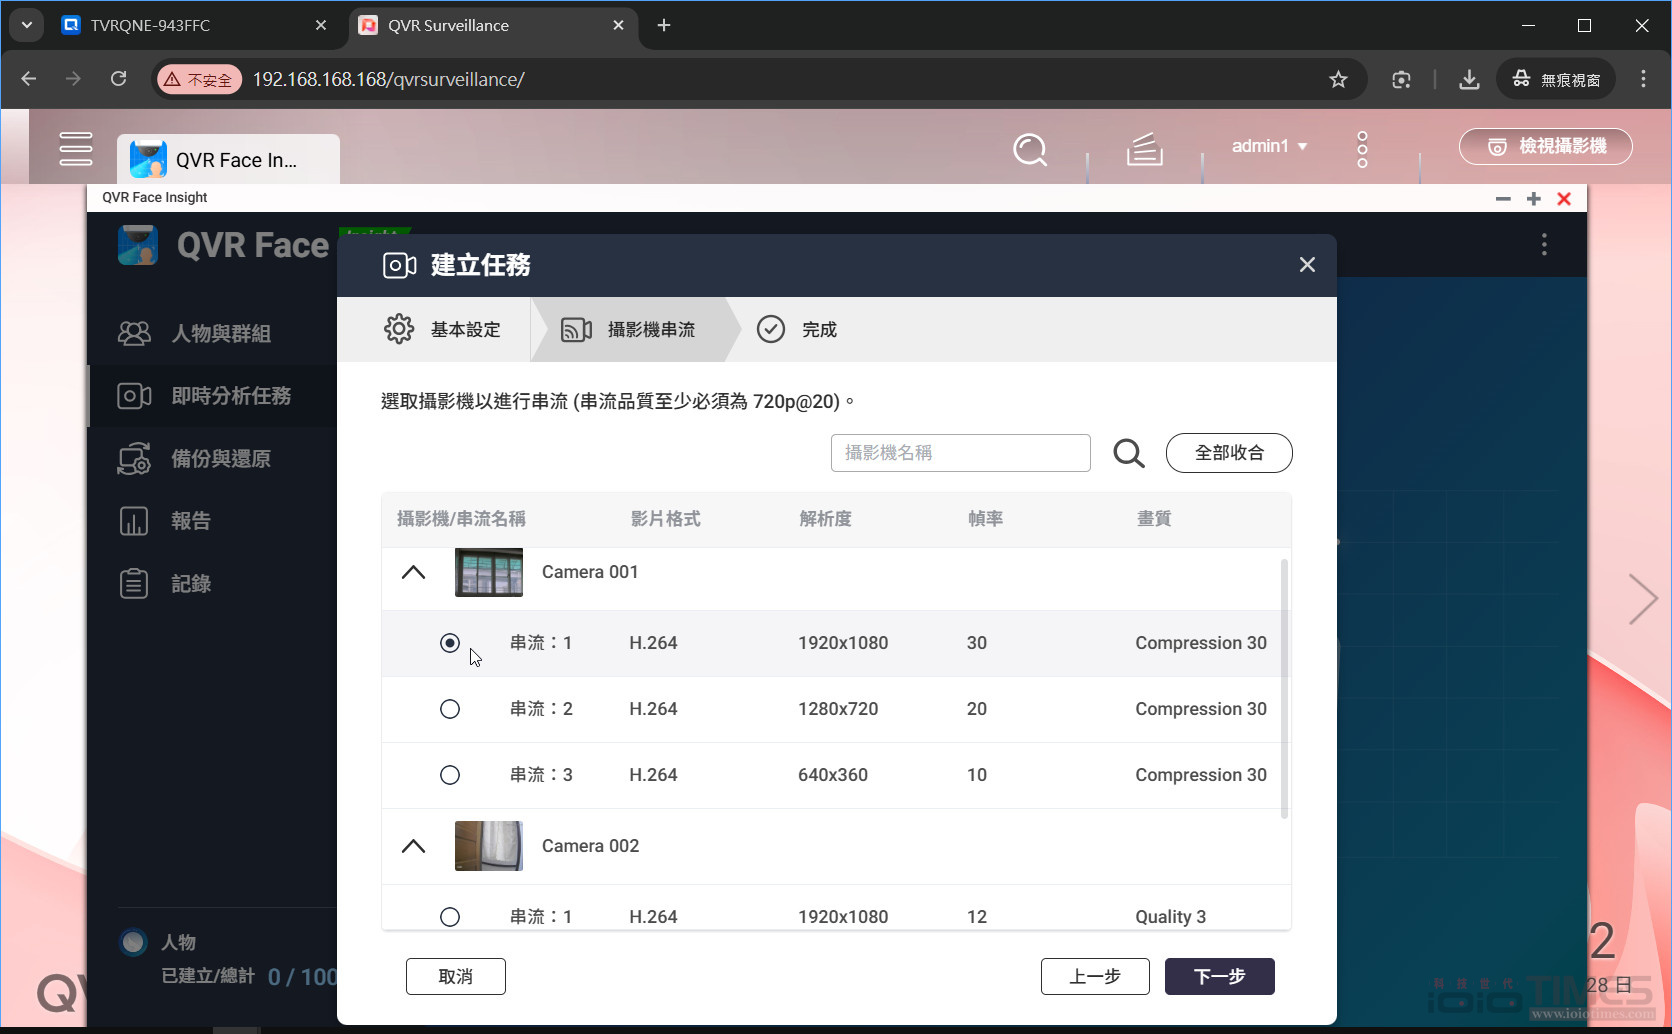Select the 即時分析任務 sidebar icon

(134, 396)
